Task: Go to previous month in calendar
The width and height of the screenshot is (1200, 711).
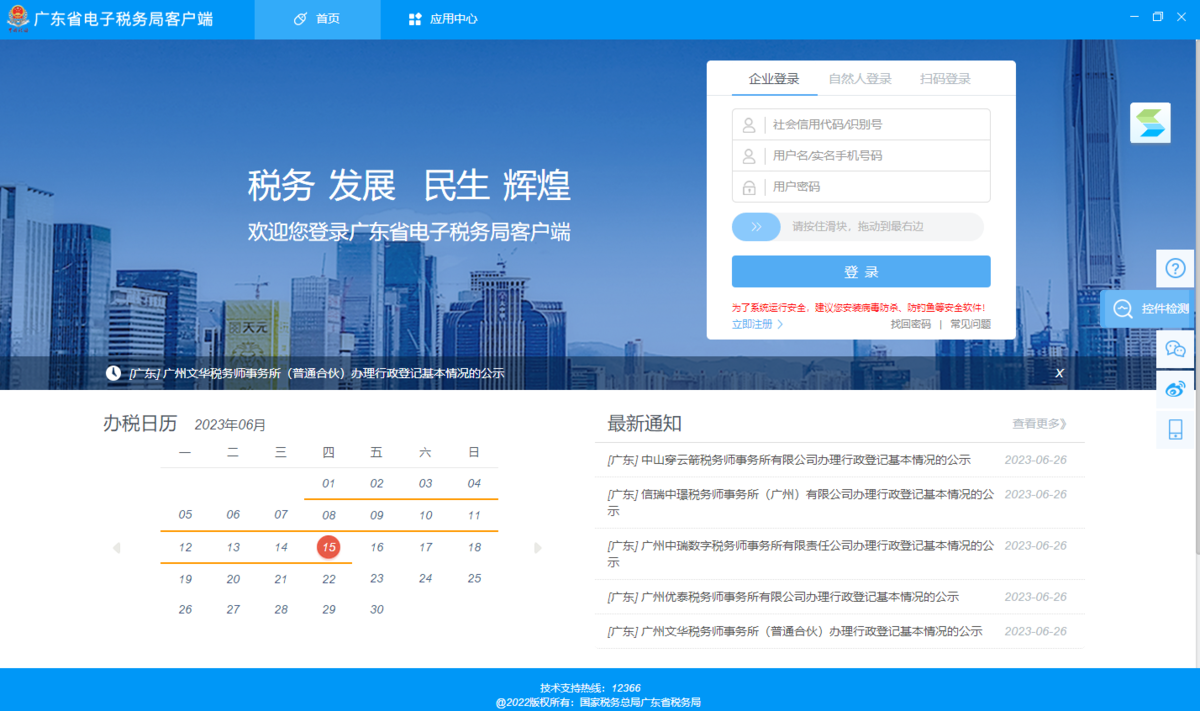Action: point(116,548)
